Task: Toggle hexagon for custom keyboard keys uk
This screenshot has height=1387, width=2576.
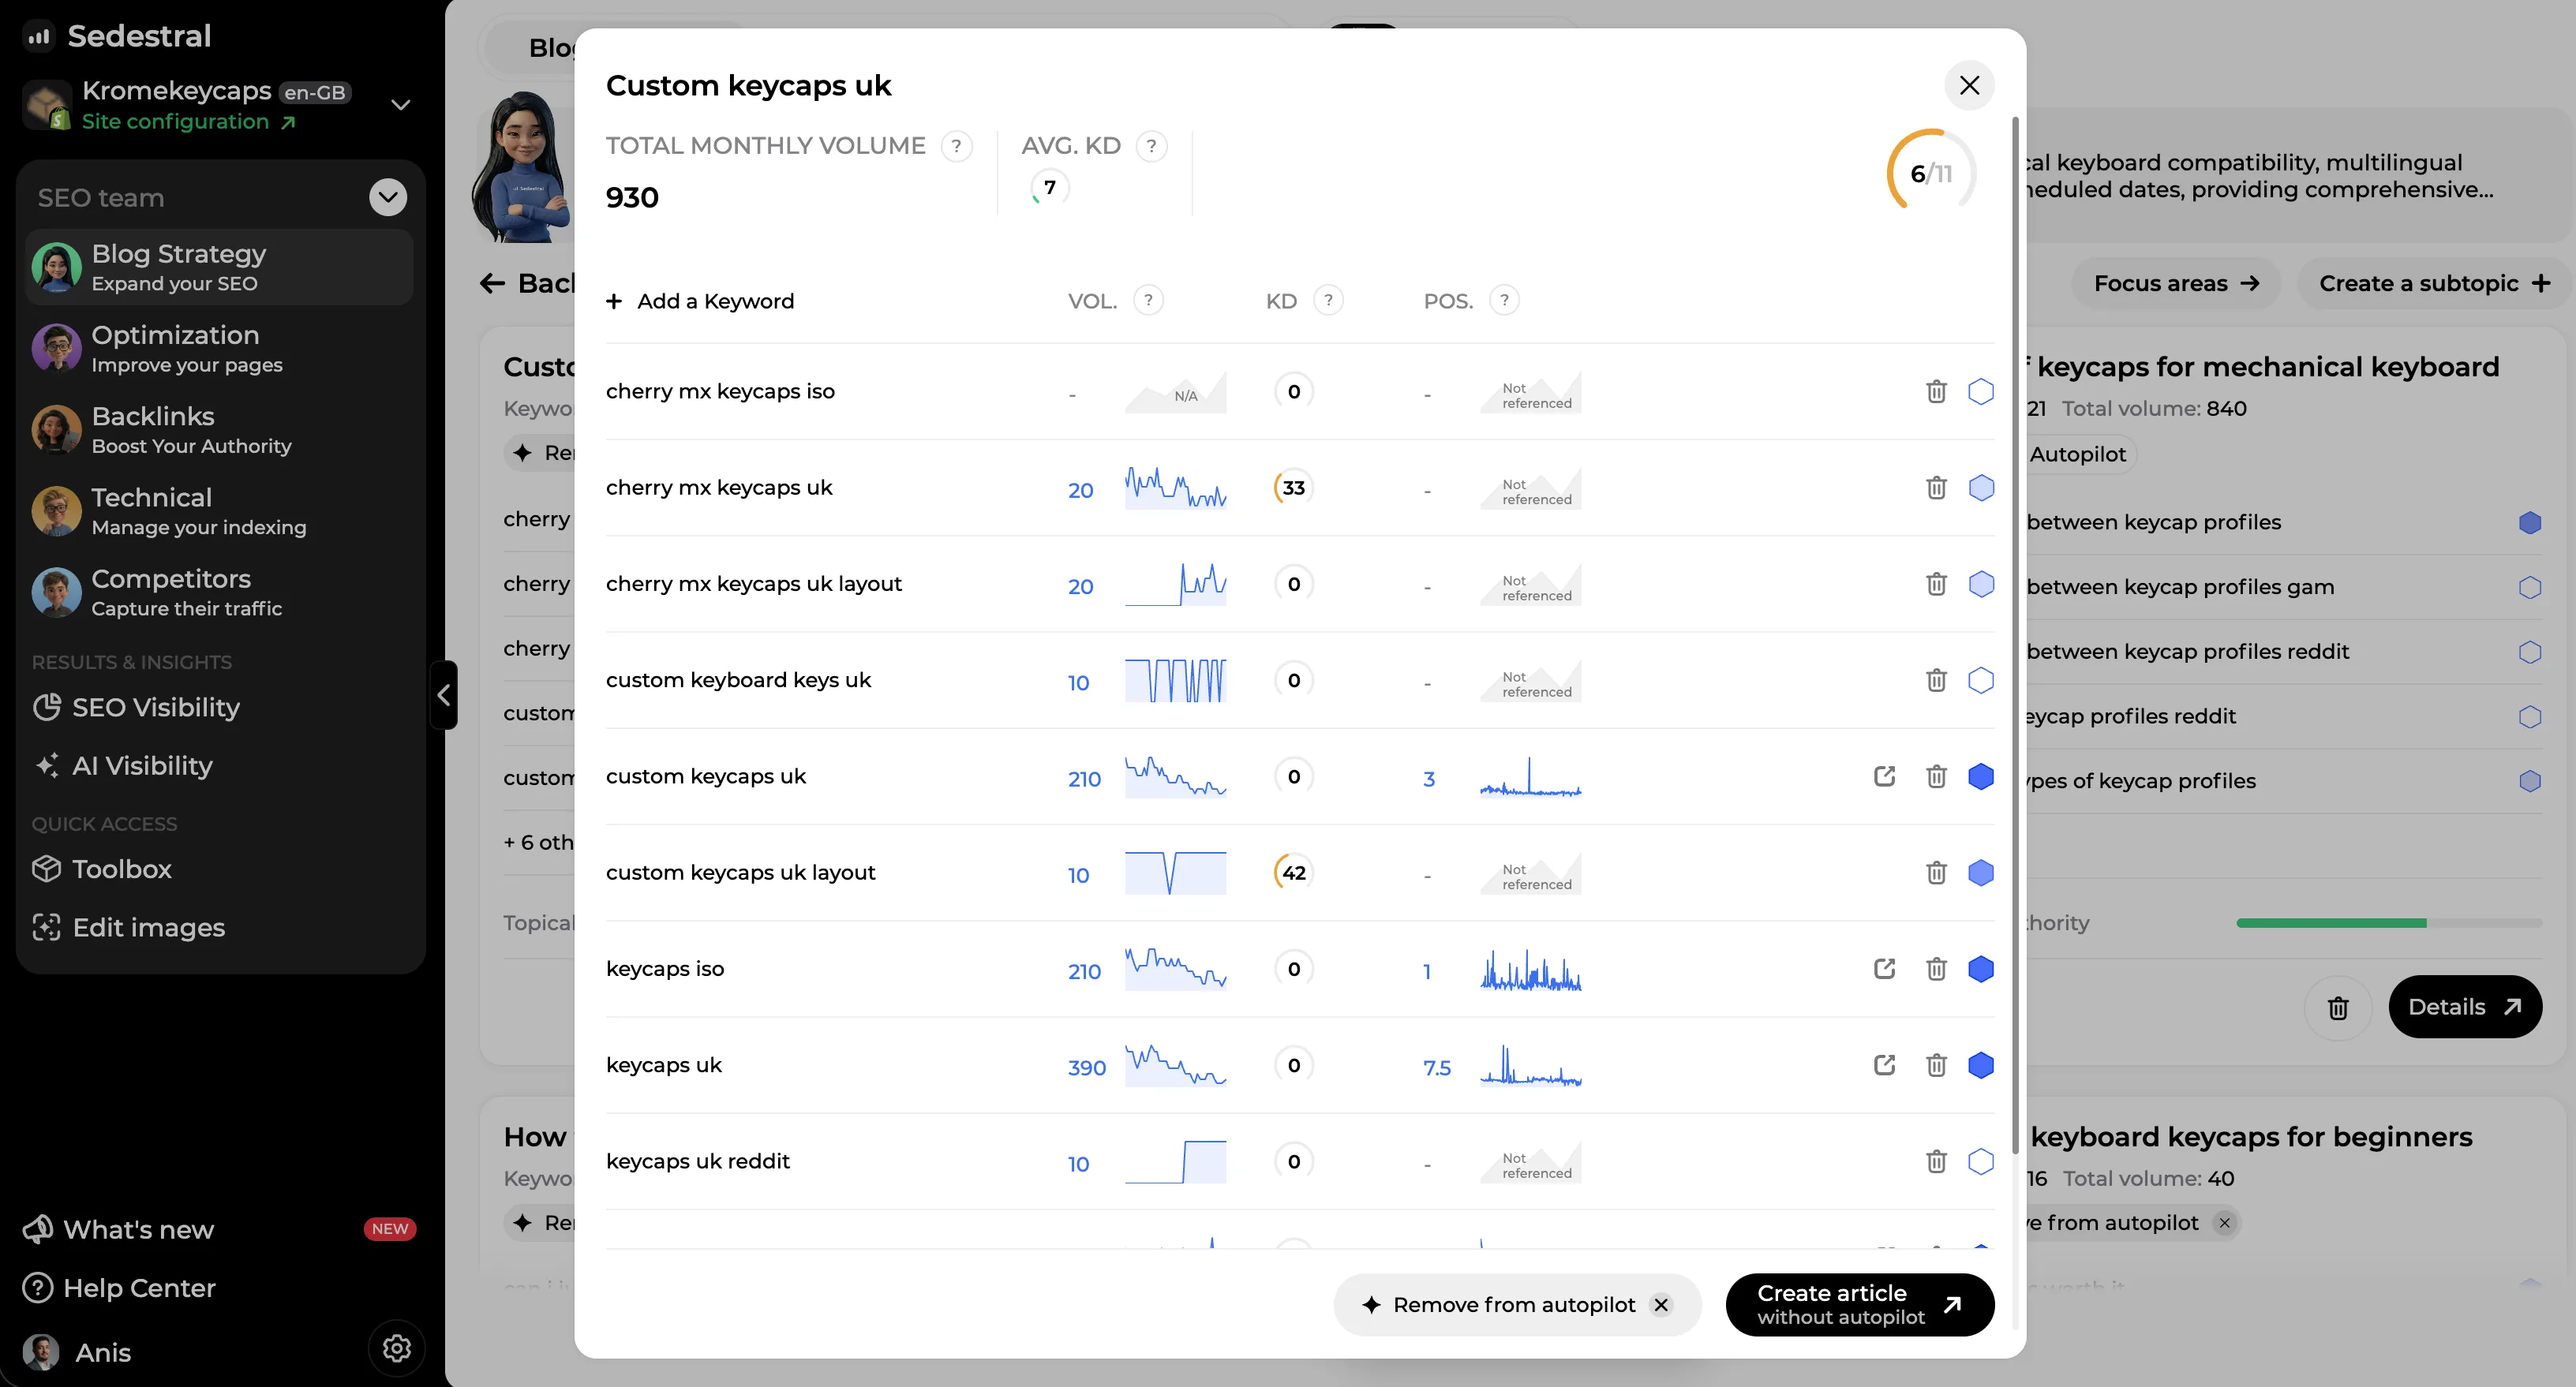Action: coord(1981,680)
